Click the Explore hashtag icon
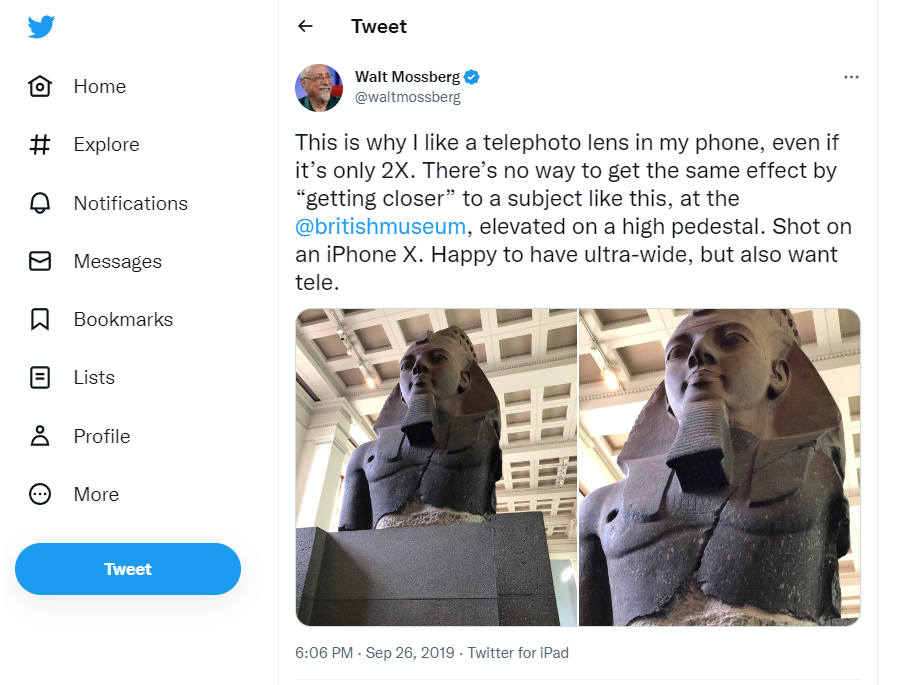The height and width of the screenshot is (685, 898). pos(40,145)
